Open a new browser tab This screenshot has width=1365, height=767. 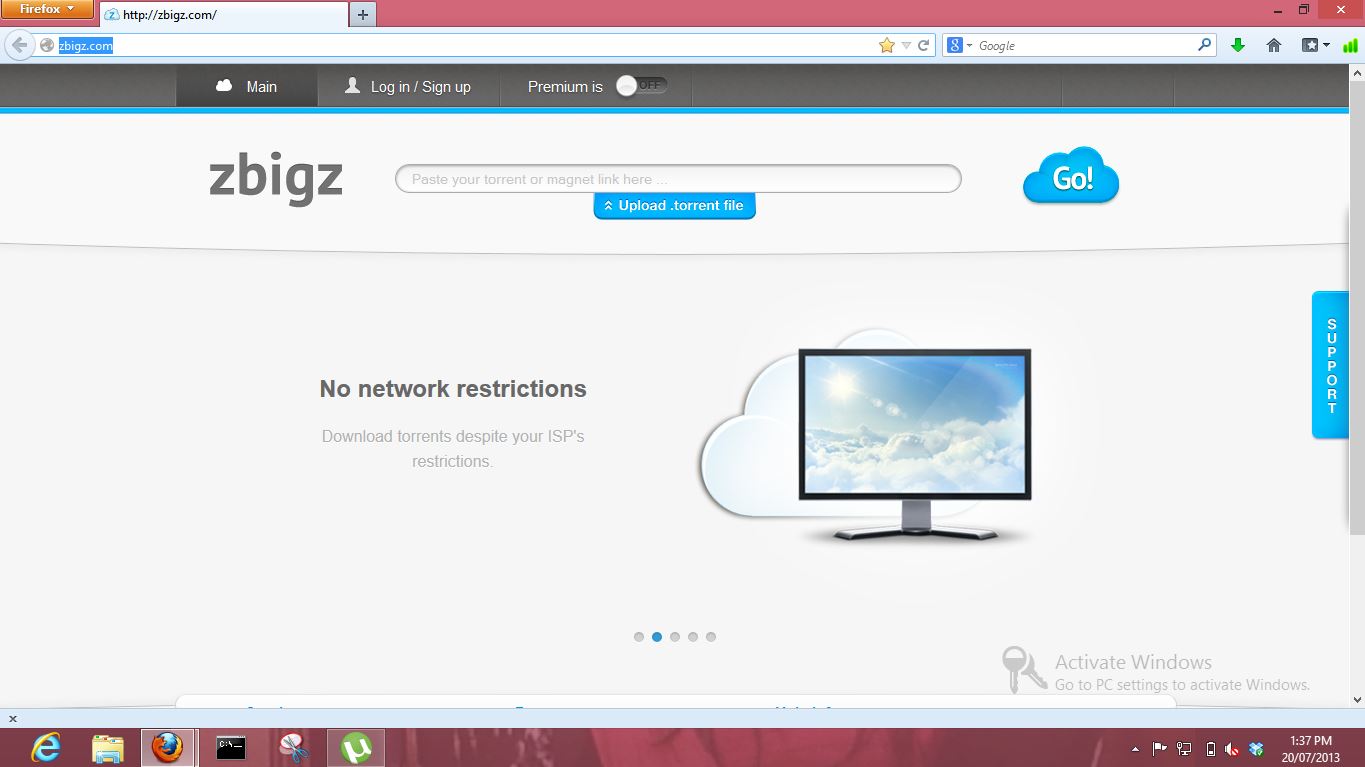point(363,15)
